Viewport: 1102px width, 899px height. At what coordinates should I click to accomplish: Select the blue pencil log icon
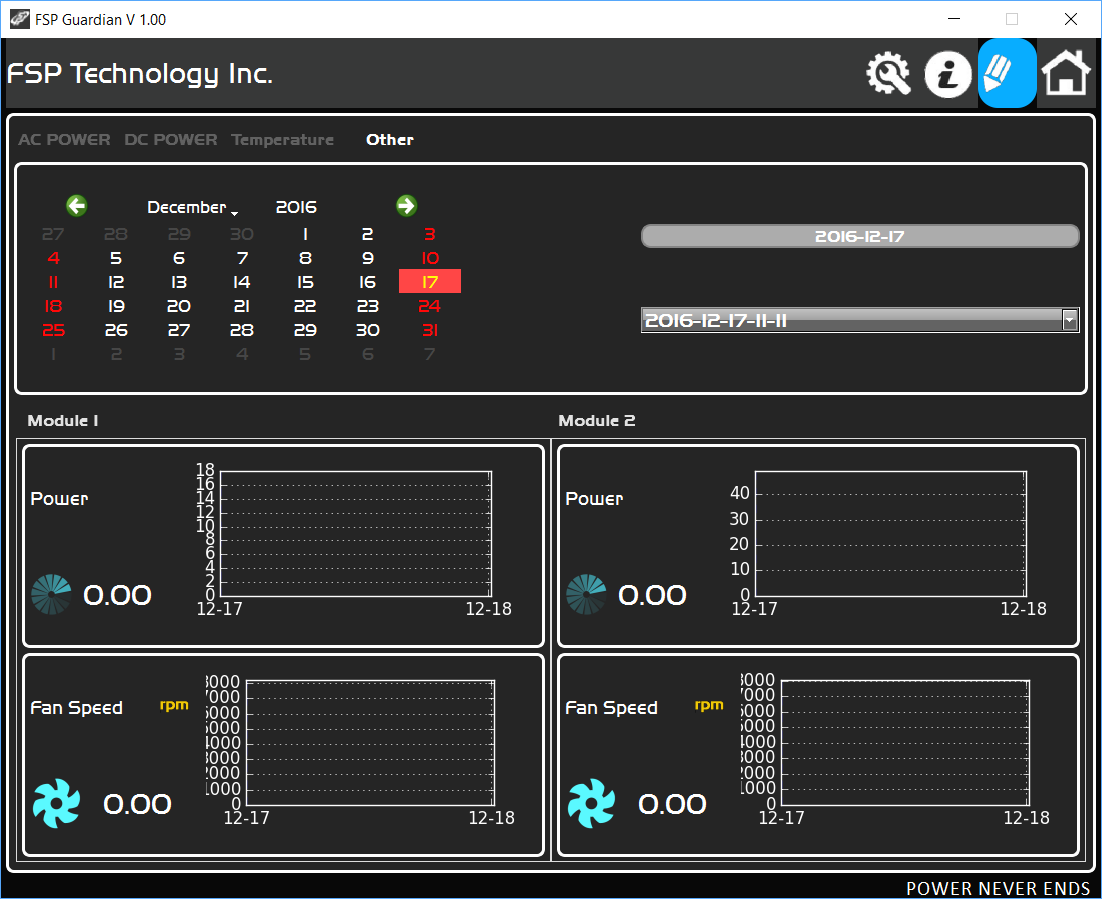point(1006,73)
